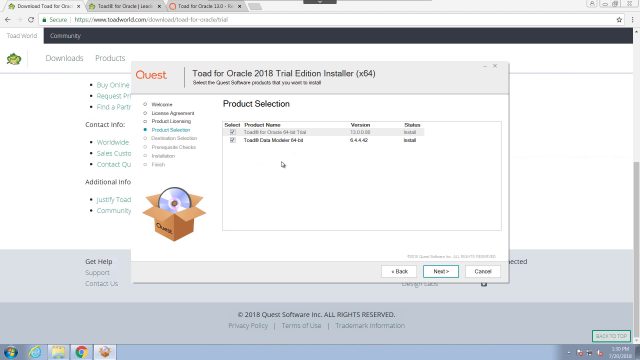Click the Quest logo in installer
The height and width of the screenshot is (360, 640).
point(151,75)
